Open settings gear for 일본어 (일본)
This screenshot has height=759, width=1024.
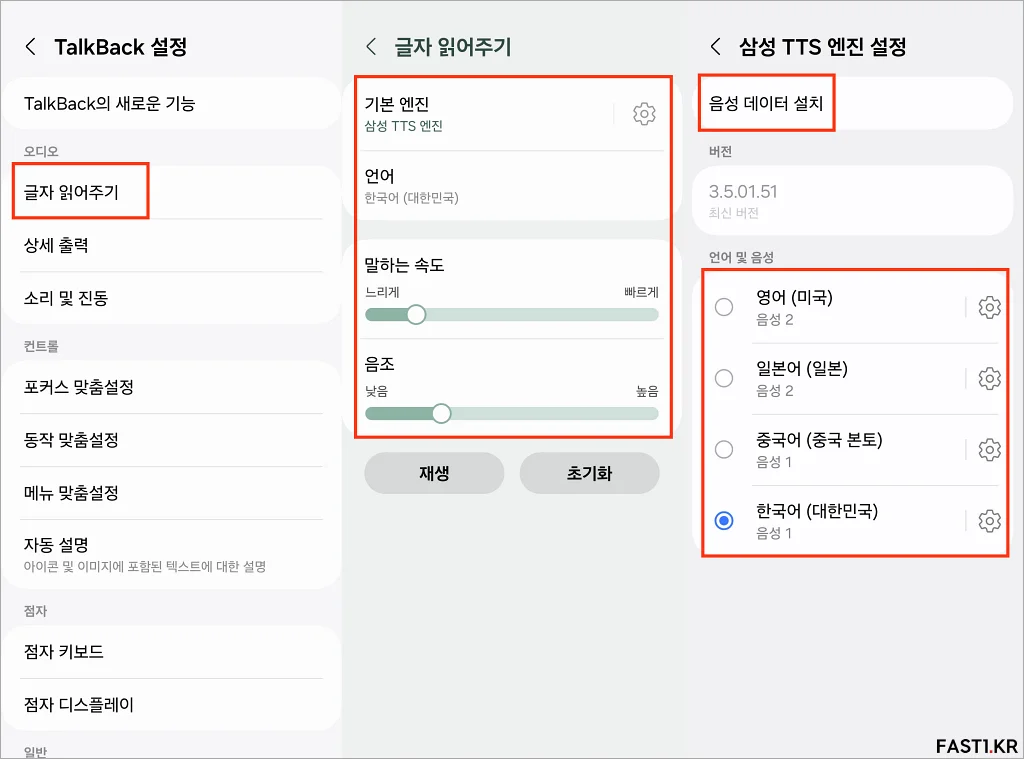point(989,378)
